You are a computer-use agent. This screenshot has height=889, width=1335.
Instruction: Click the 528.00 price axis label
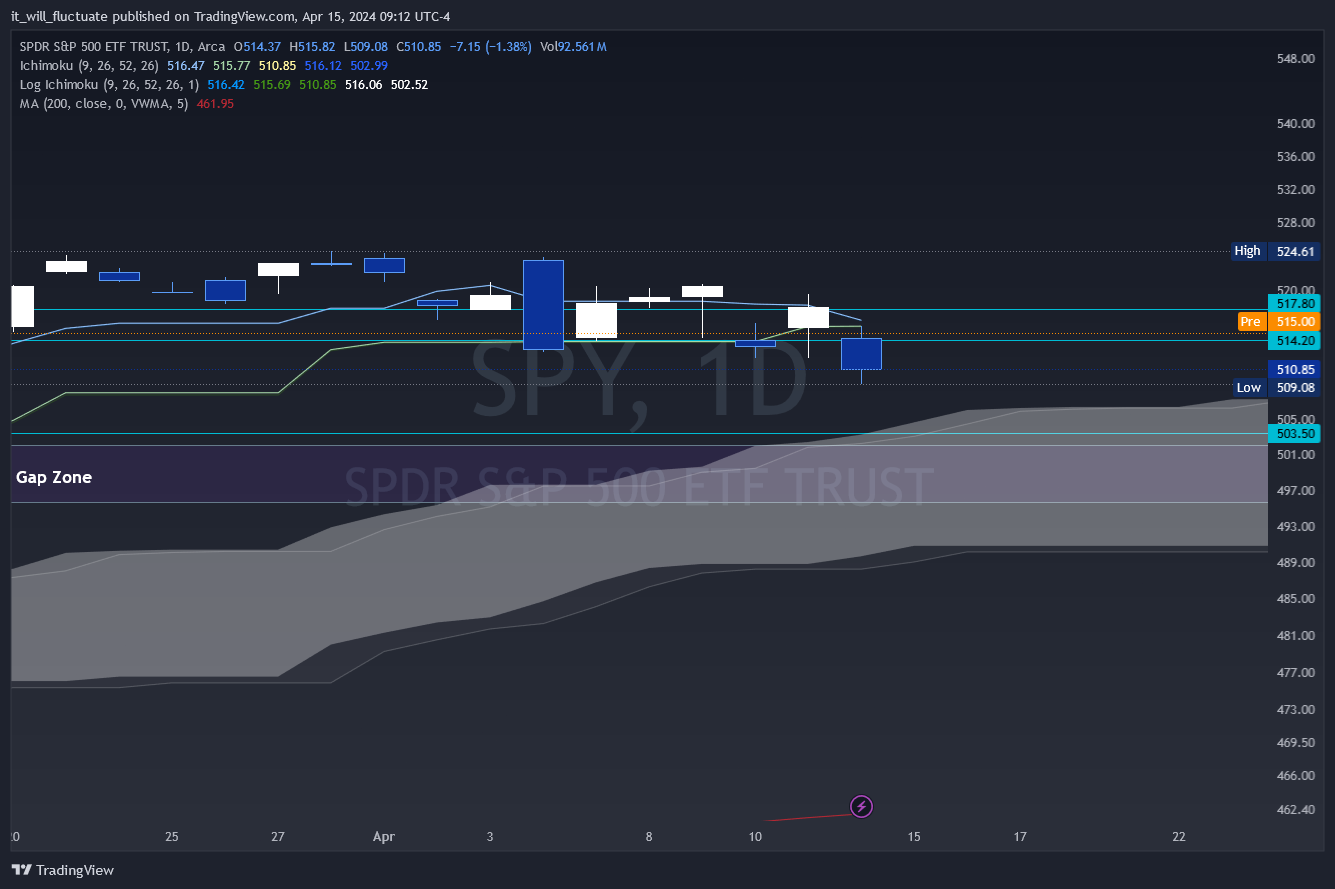[x=1295, y=222]
